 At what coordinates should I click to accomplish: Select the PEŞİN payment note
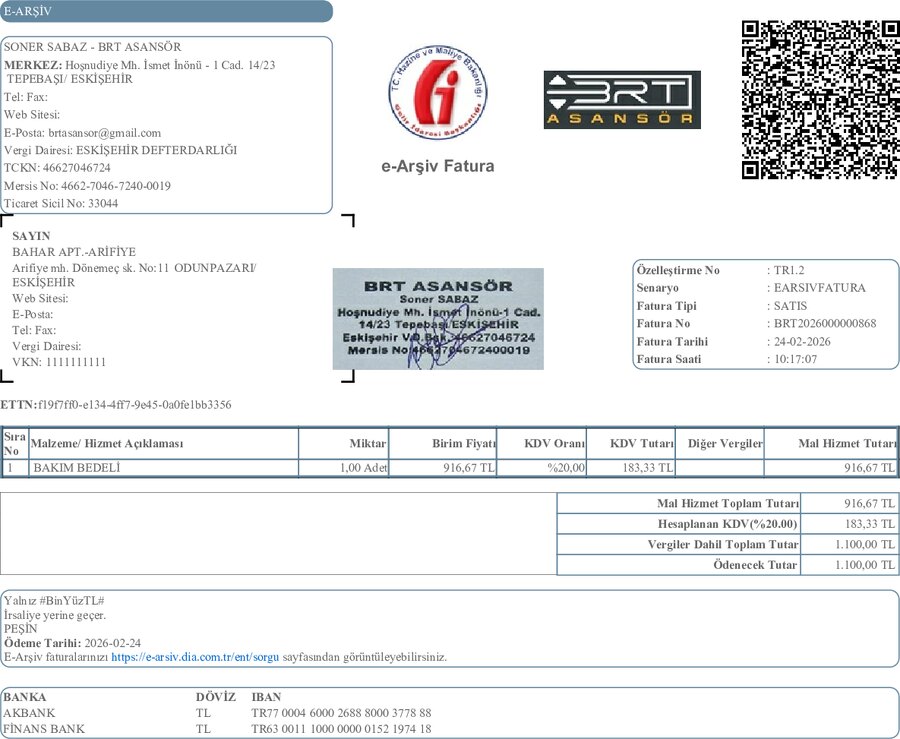(x=20, y=629)
